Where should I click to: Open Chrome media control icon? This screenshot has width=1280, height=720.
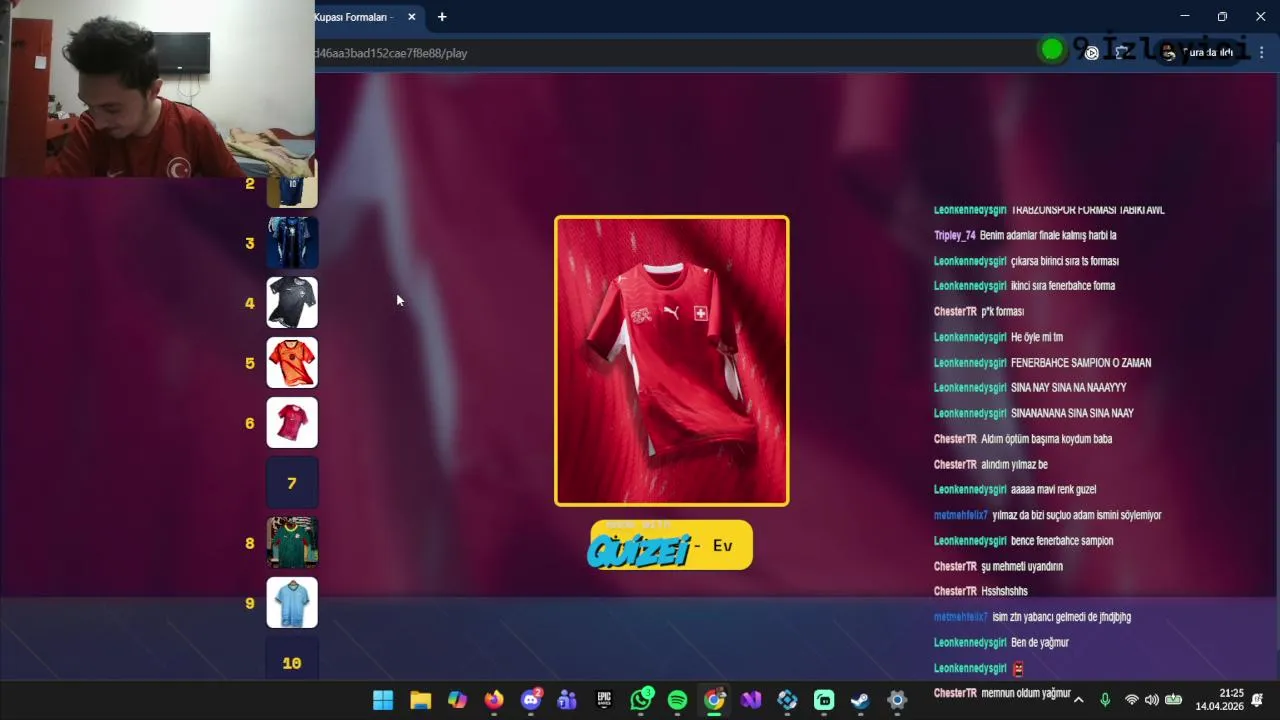(x=1092, y=53)
